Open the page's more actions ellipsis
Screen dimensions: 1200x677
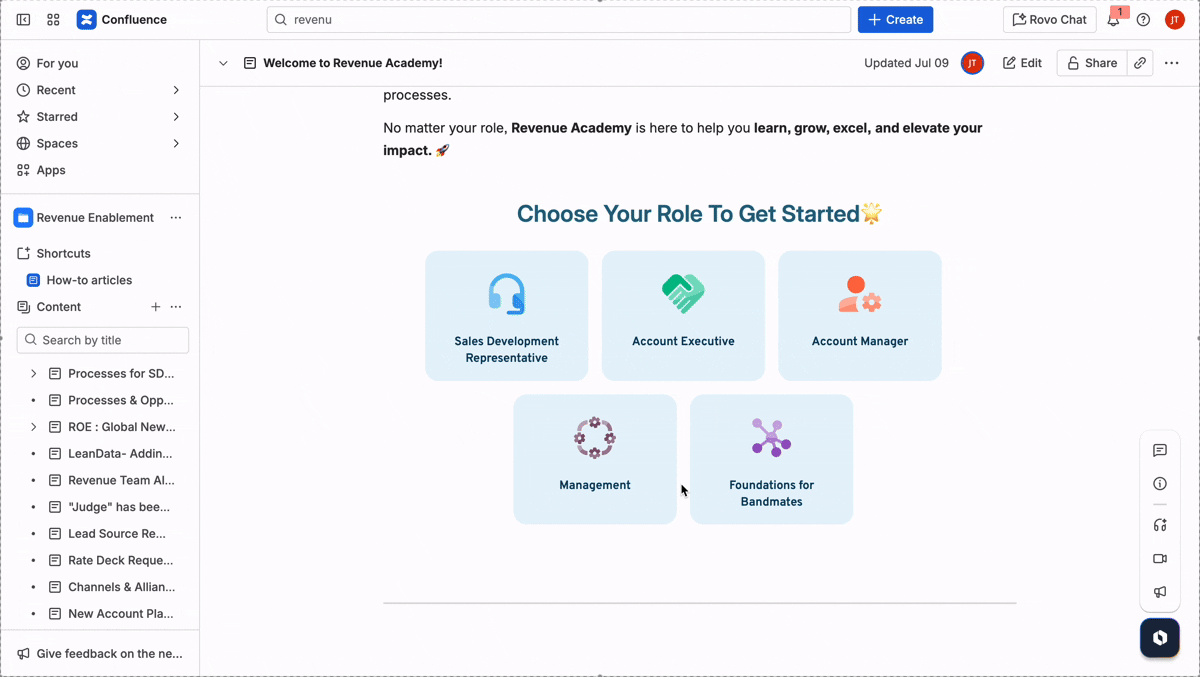coord(1172,63)
